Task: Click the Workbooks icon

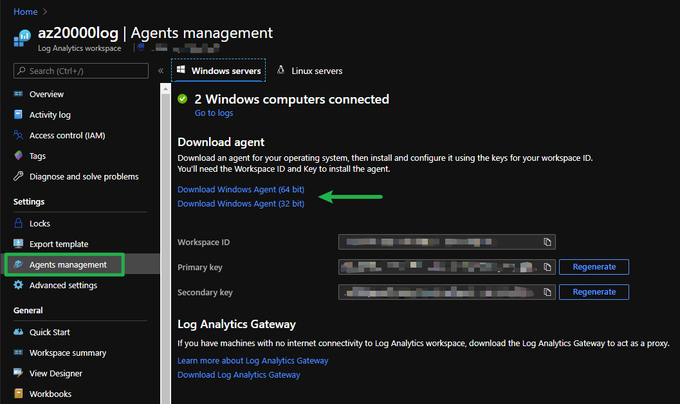Action: coord(18,394)
